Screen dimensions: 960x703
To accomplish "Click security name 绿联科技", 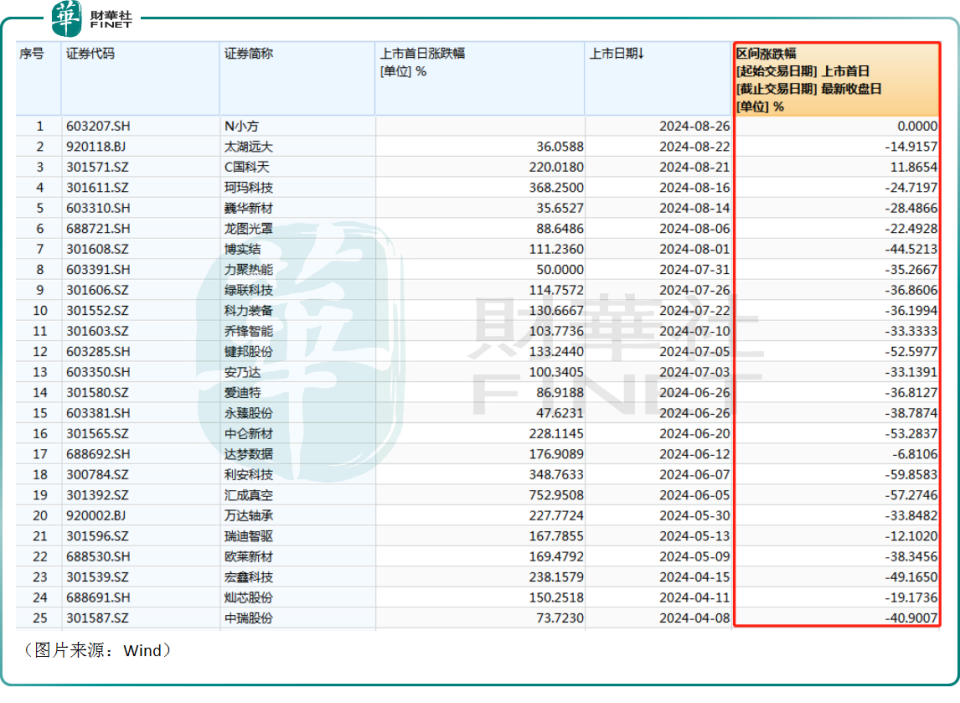I will click(249, 290).
